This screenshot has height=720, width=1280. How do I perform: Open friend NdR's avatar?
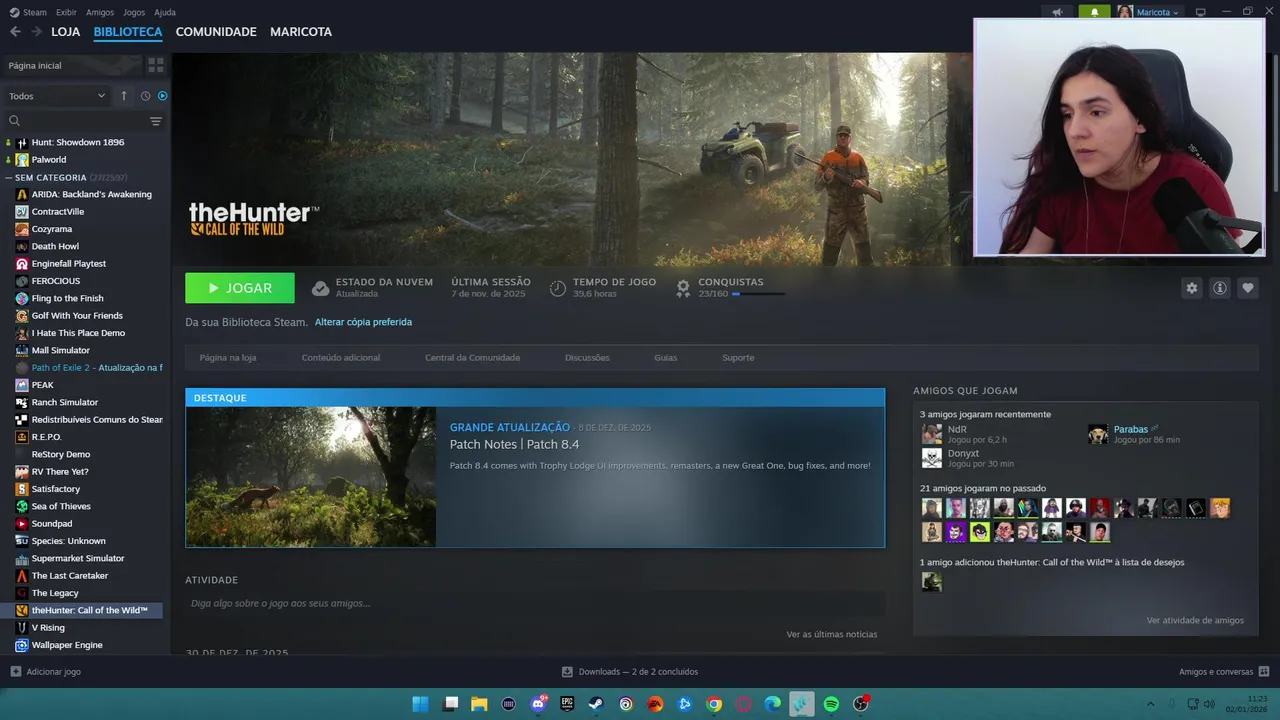(932, 434)
